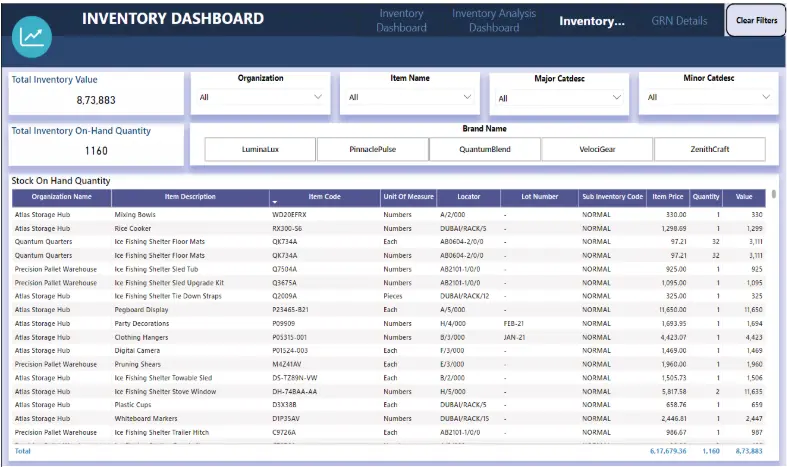Click the total value 8,73,883 in footer

coord(749,451)
